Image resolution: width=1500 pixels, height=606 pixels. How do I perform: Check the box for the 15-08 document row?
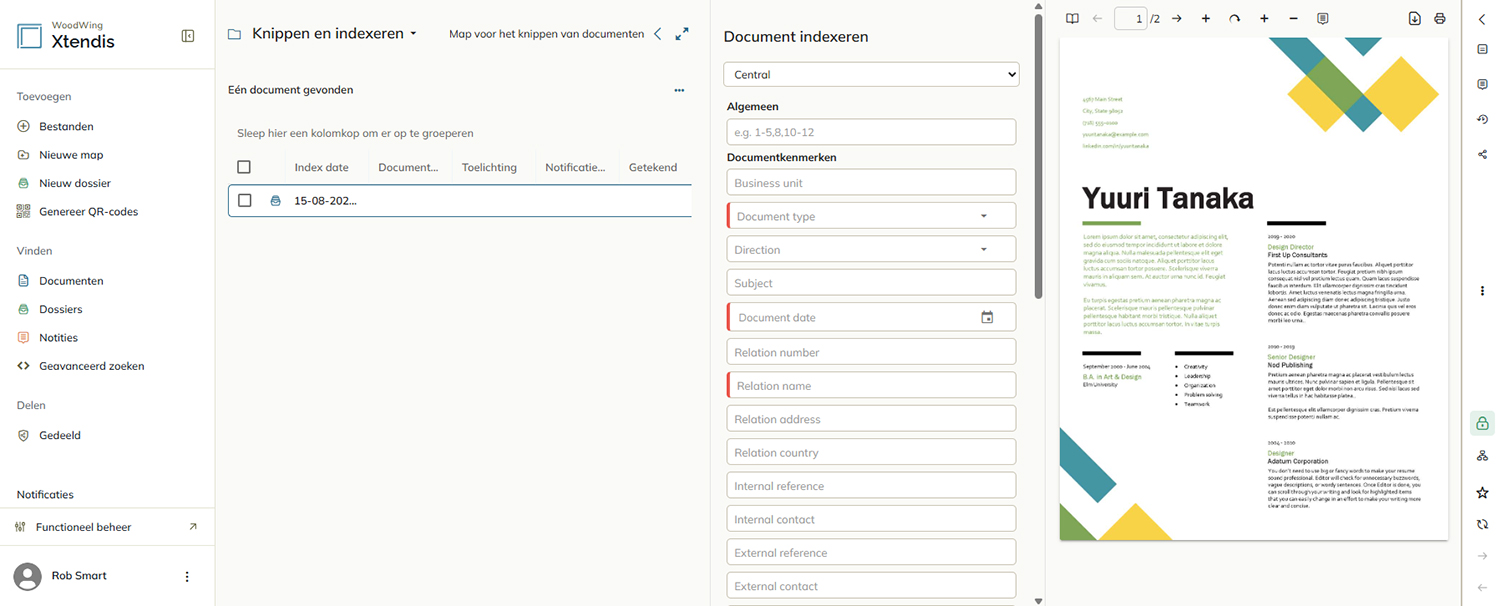(244, 200)
